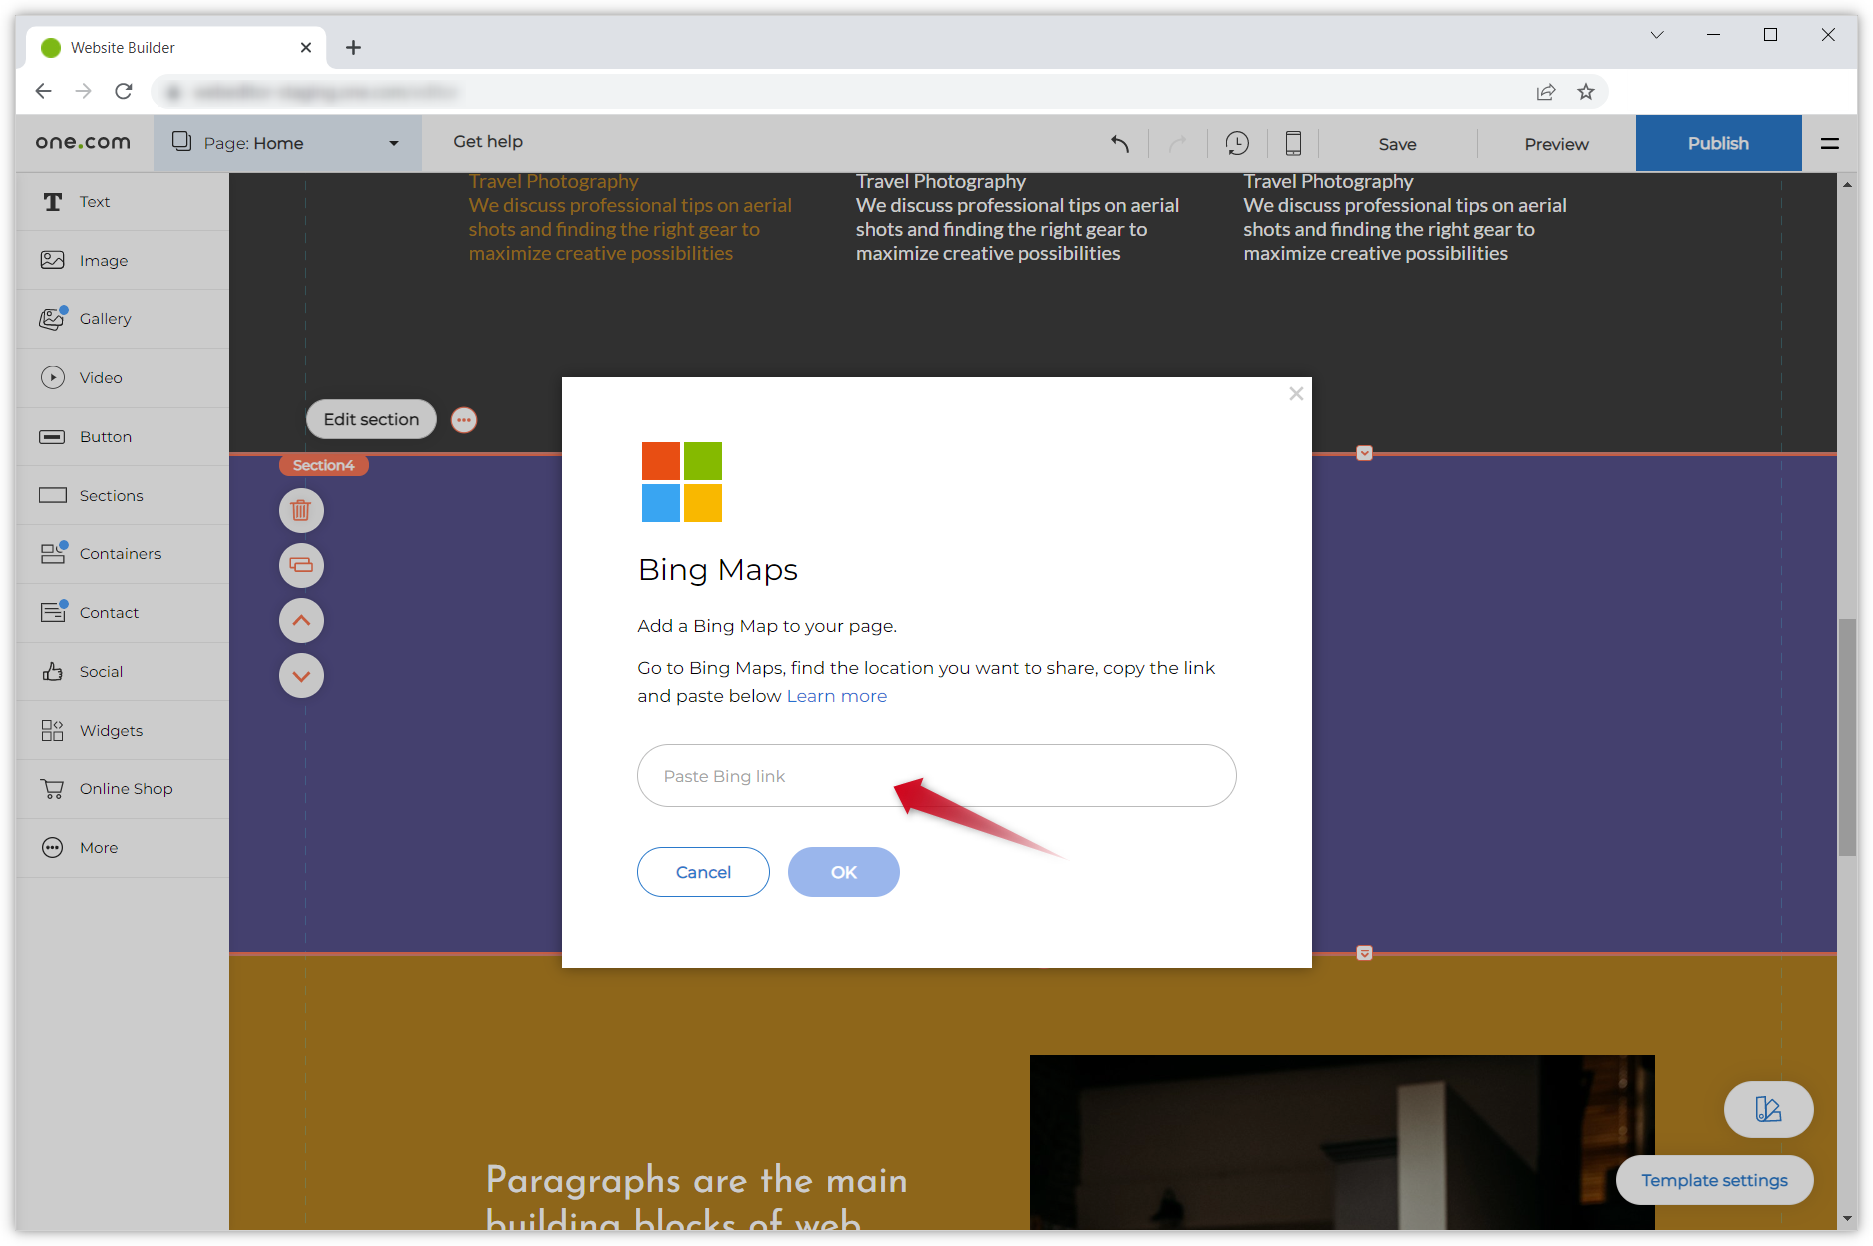1873x1246 pixels.
Task: Open the Widgets sidebar item
Action: [111, 731]
